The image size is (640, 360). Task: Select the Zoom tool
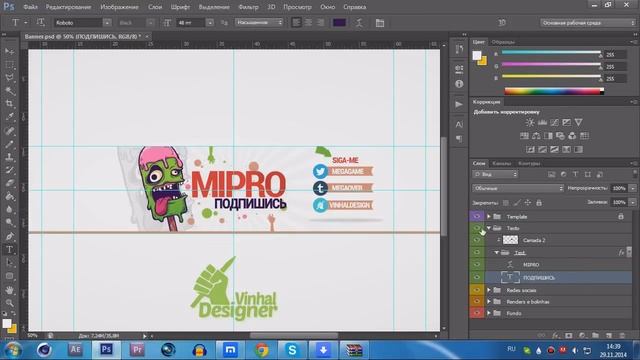9,303
